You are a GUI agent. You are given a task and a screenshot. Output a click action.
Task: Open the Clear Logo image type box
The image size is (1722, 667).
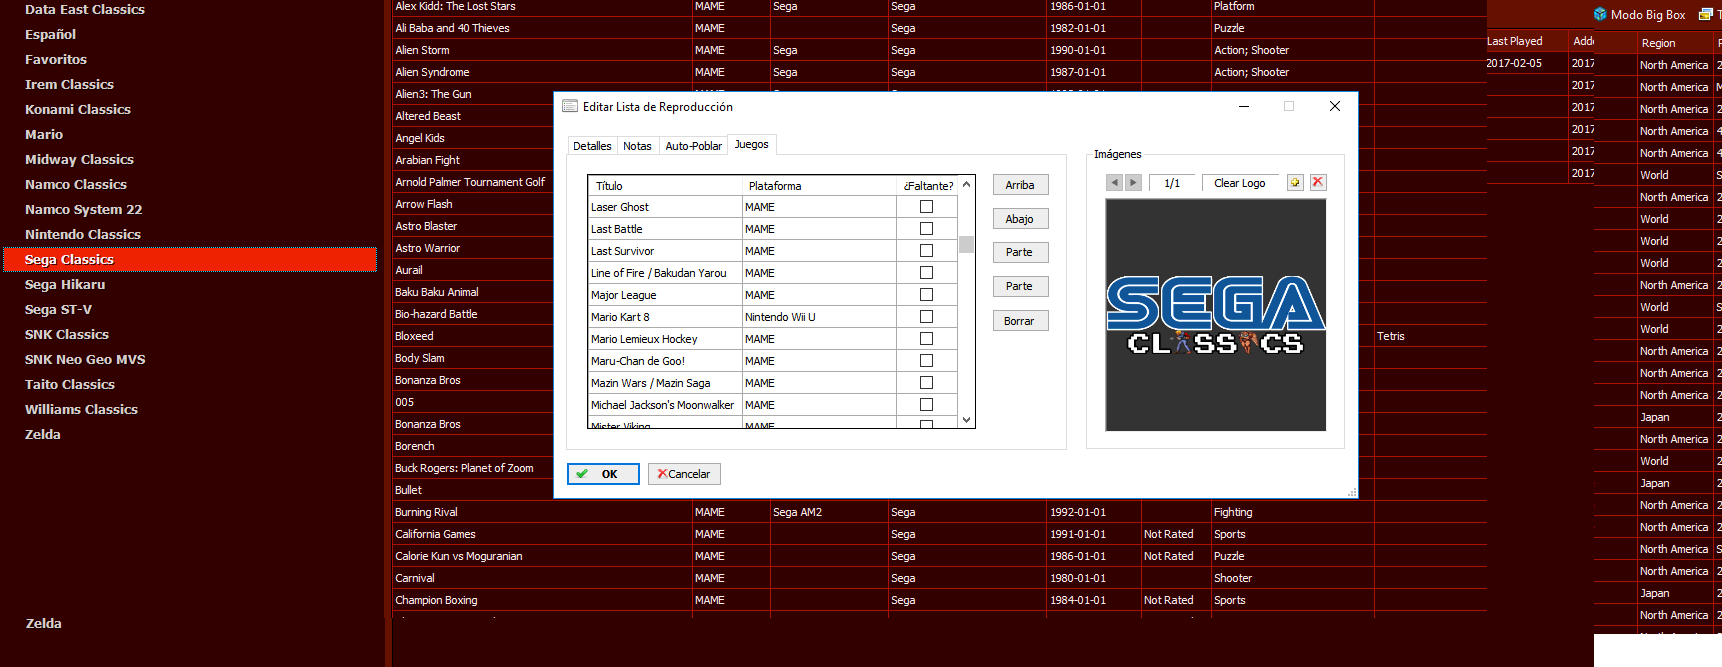tap(1240, 183)
